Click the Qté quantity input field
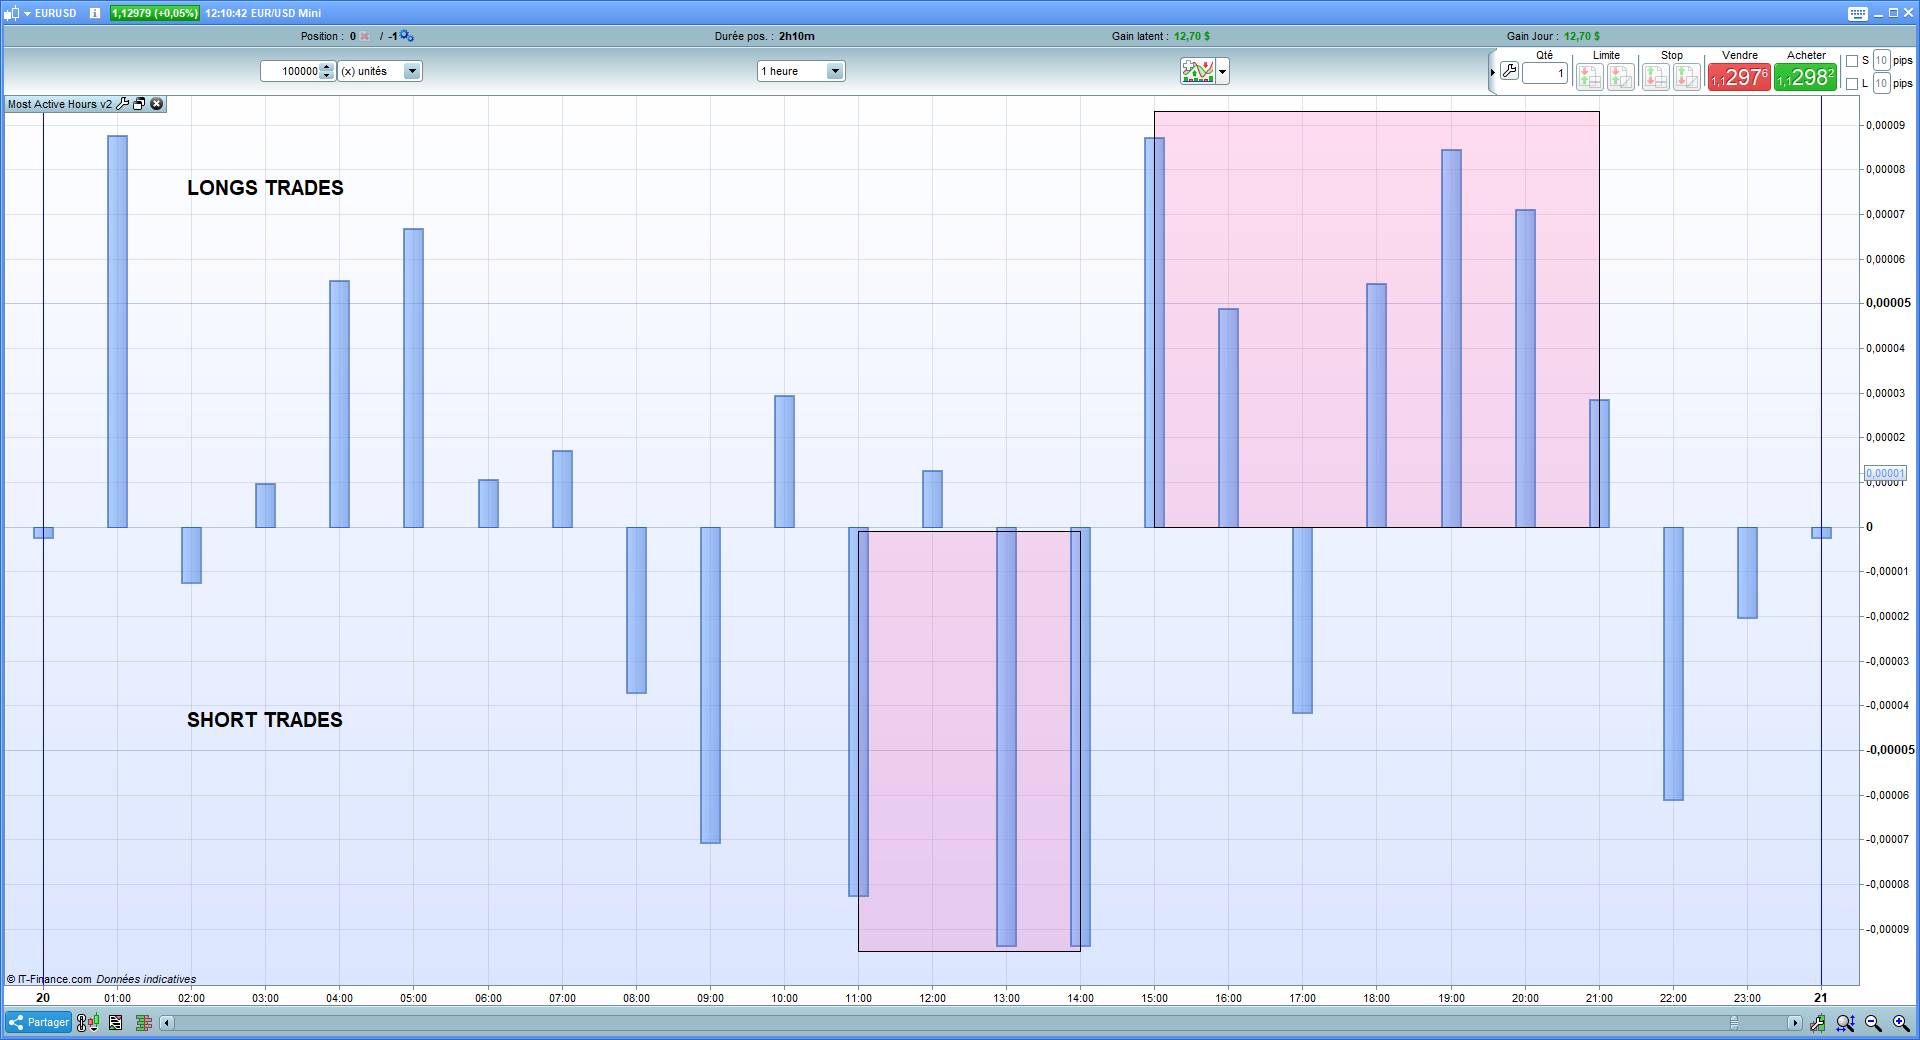This screenshot has width=1920, height=1040. (1545, 73)
